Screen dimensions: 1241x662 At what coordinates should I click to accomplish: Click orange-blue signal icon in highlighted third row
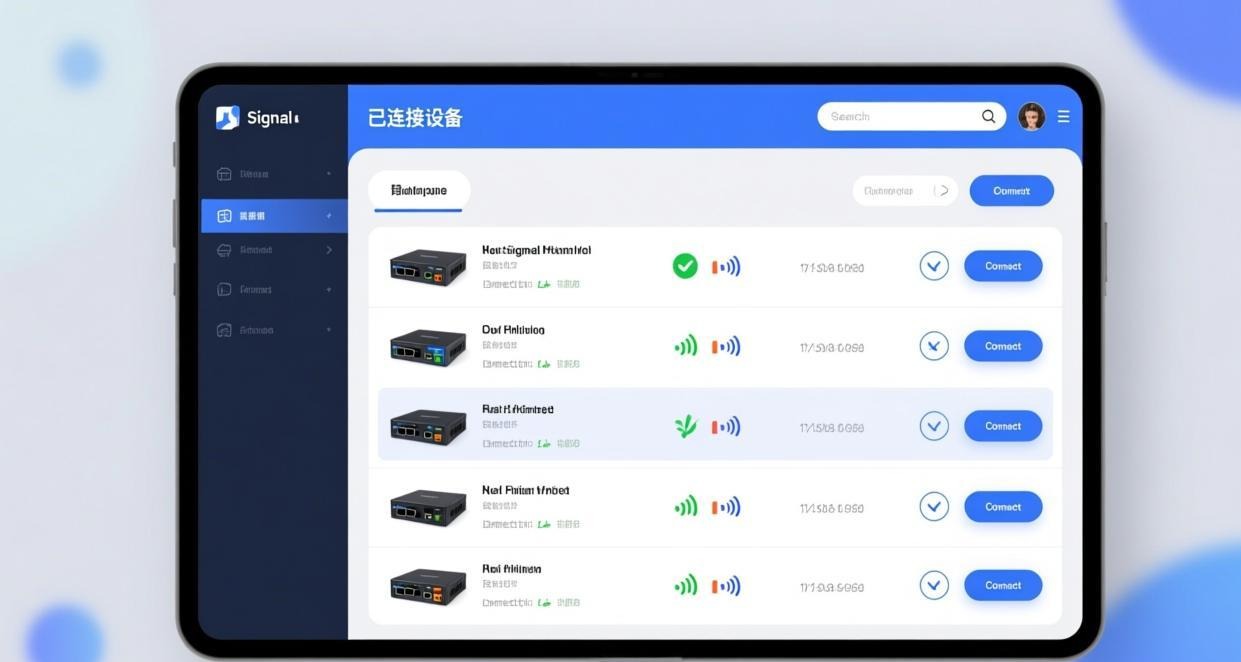coord(726,427)
